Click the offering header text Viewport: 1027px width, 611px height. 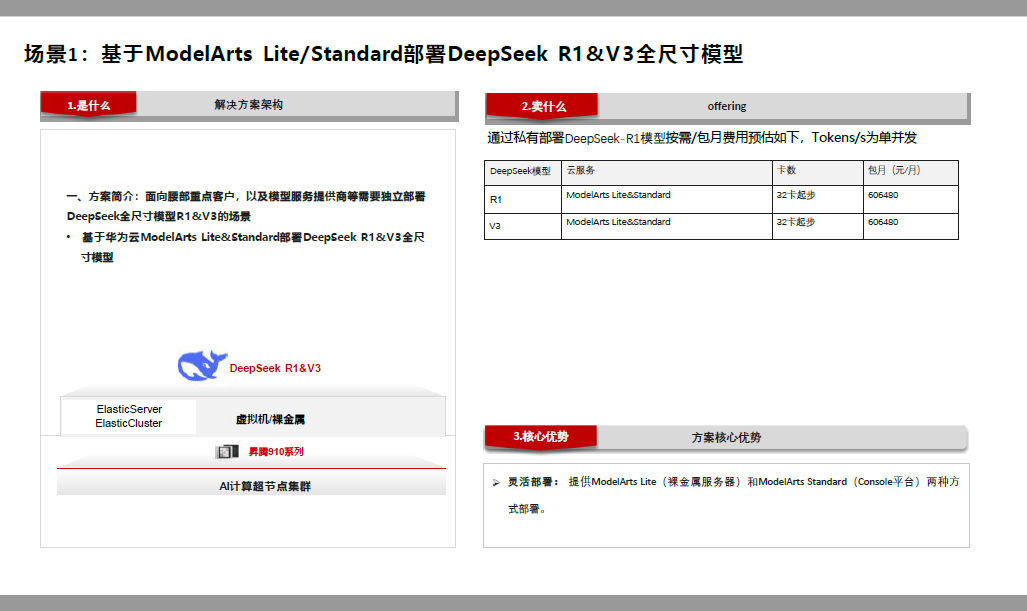[726, 106]
